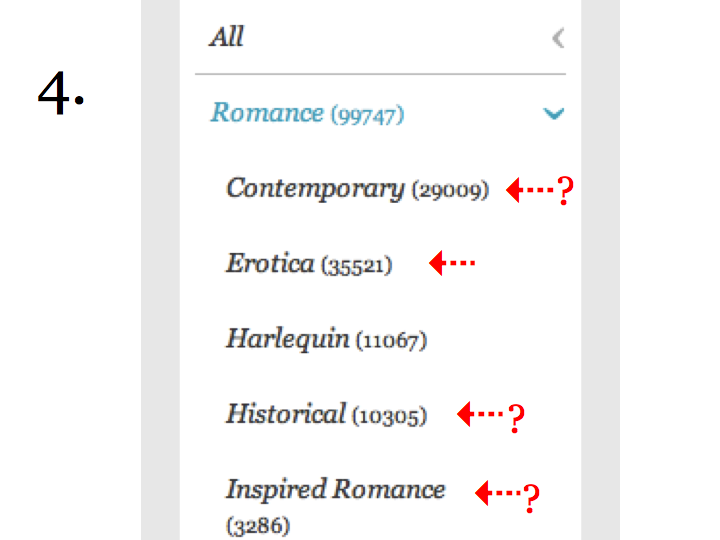Choose the Contemporary subcategory
The width and height of the screenshot is (720, 540).
point(357,189)
